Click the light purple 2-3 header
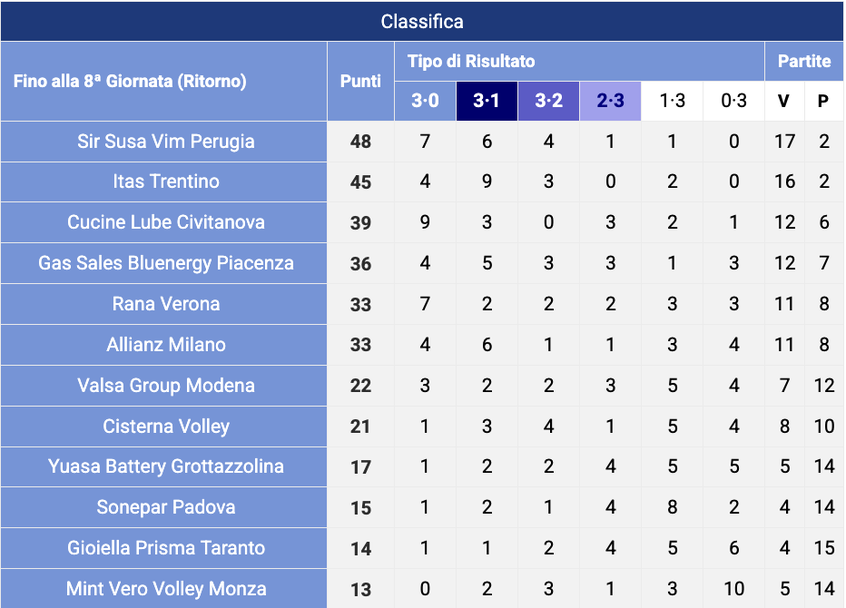Screen dimensions: 846x608 coord(610,101)
